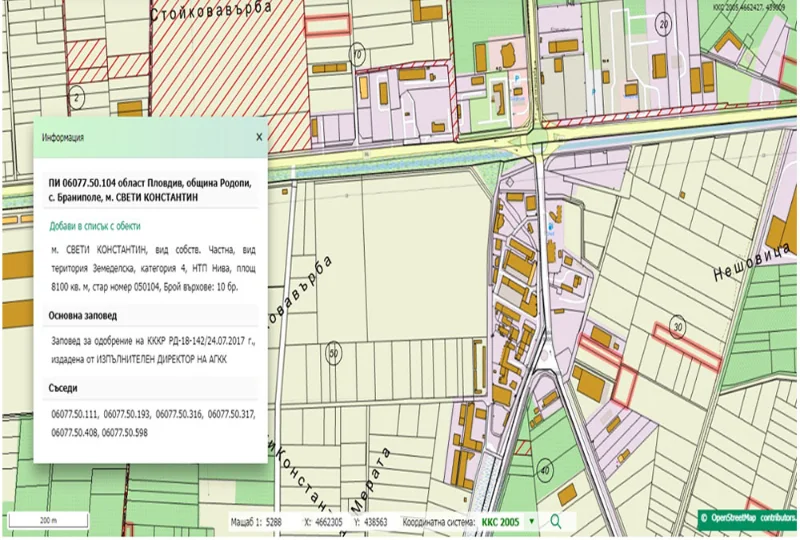Open the coordinate system dropdown arrow
Screen dimensions: 800x540
click(532, 522)
